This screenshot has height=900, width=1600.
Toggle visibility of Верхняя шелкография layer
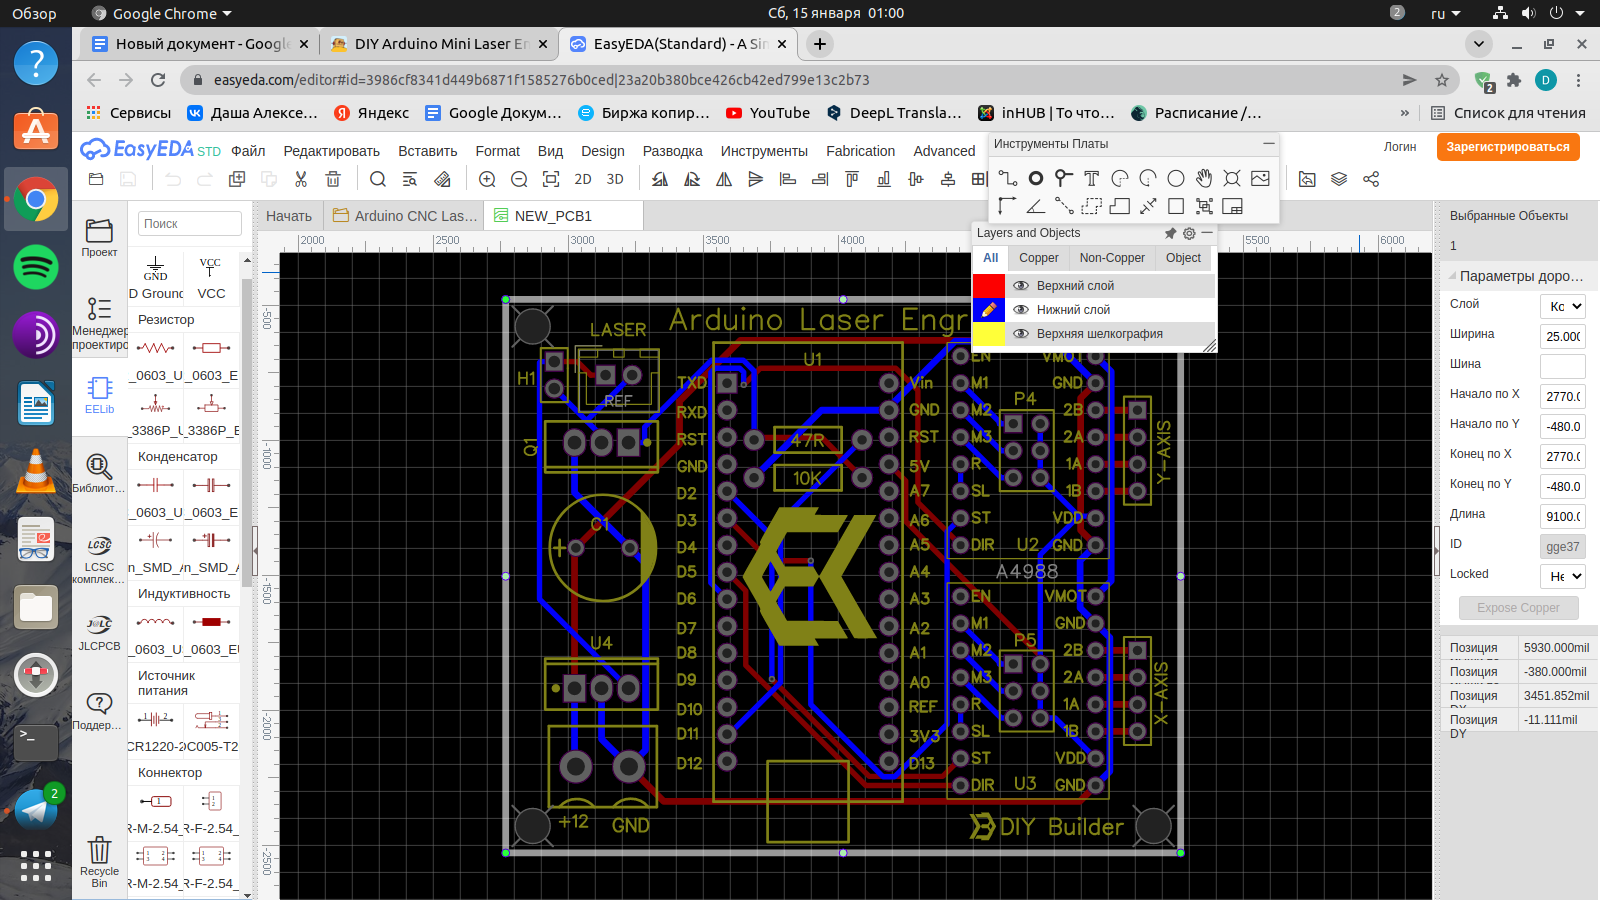[x=1021, y=334]
